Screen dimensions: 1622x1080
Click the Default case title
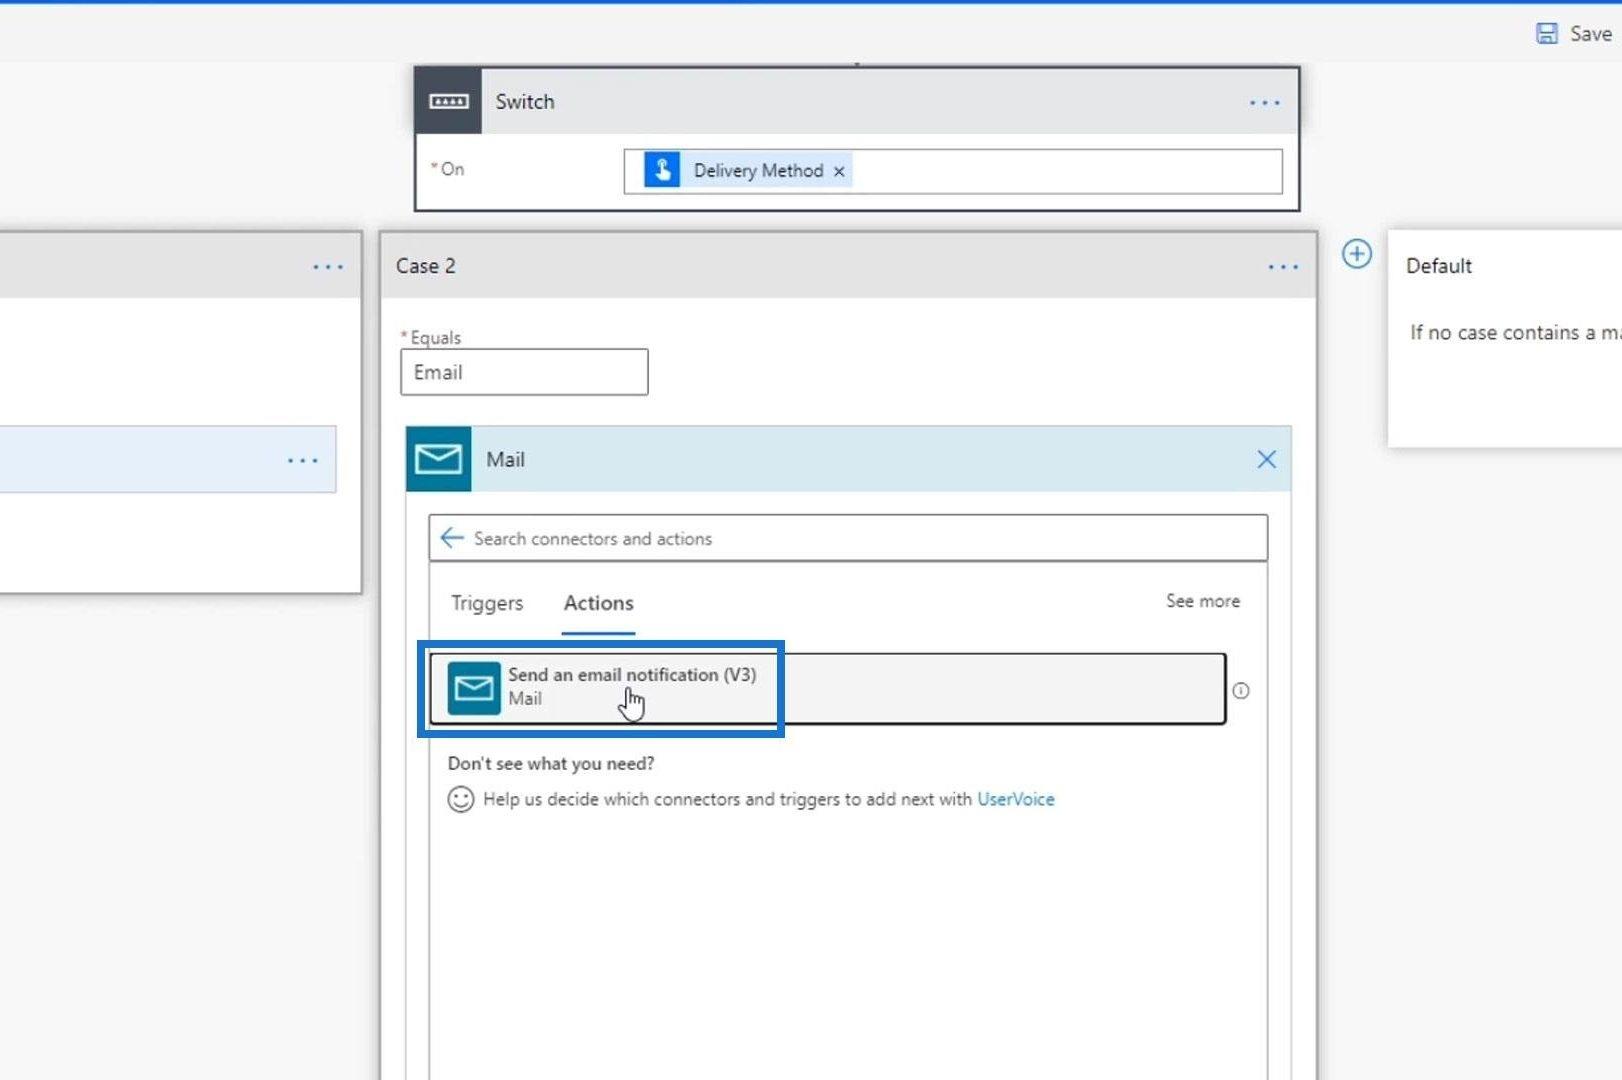point(1439,266)
